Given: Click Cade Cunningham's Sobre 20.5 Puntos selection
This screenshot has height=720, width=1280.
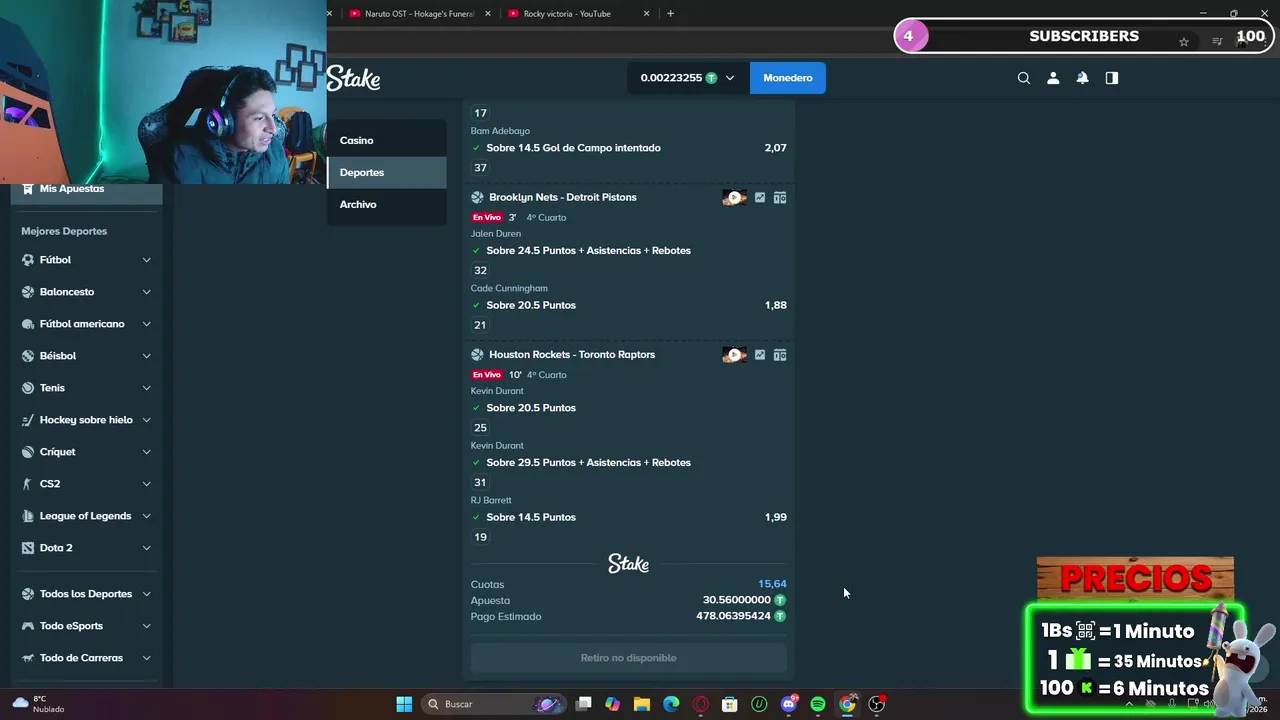Looking at the screenshot, I should click(x=531, y=305).
